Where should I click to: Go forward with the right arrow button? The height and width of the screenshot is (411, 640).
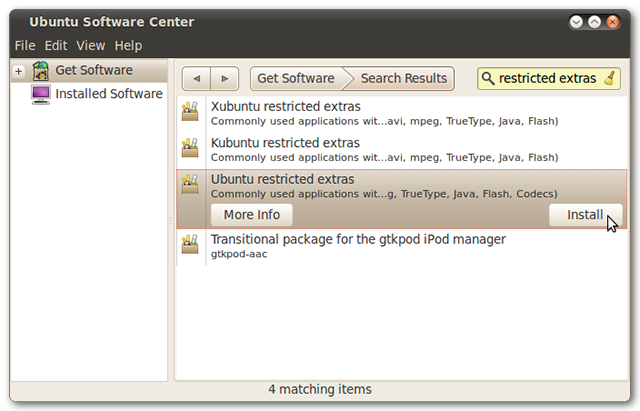[224, 78]
